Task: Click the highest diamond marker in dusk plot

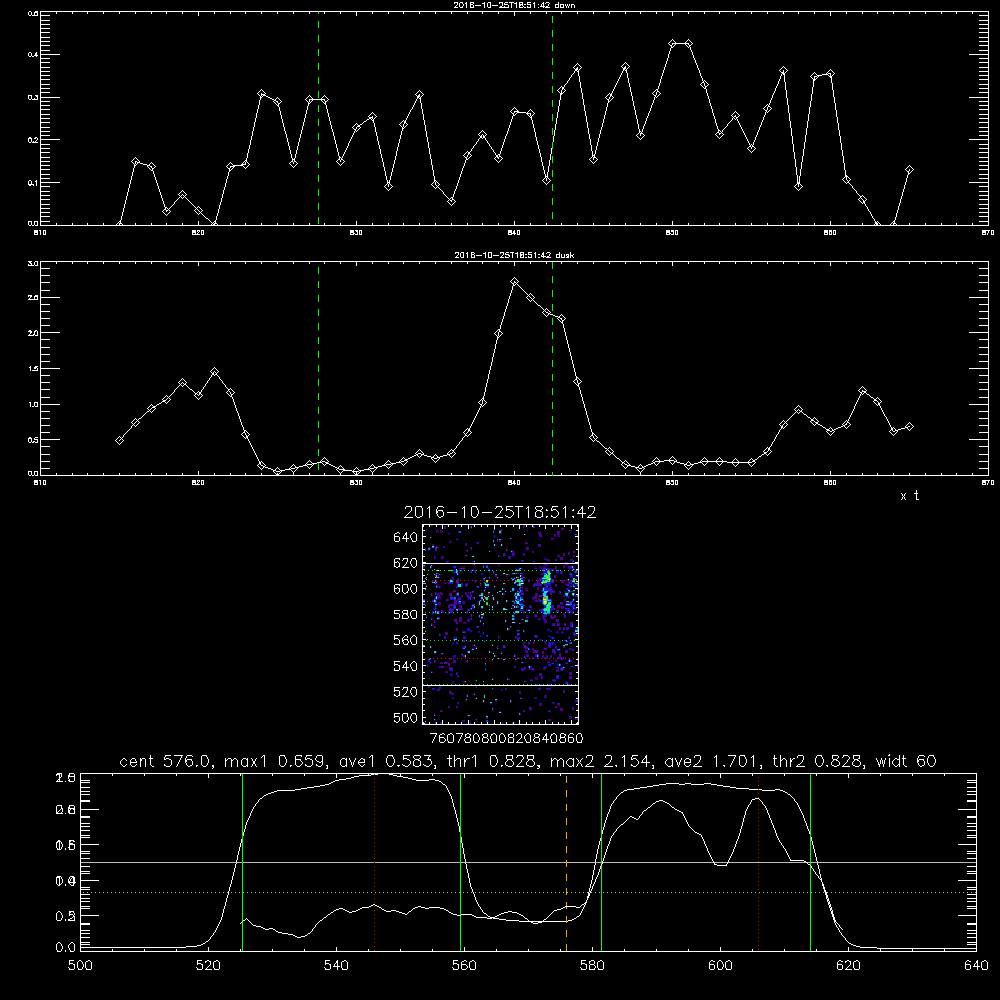Action: click(x=515, y=281)
